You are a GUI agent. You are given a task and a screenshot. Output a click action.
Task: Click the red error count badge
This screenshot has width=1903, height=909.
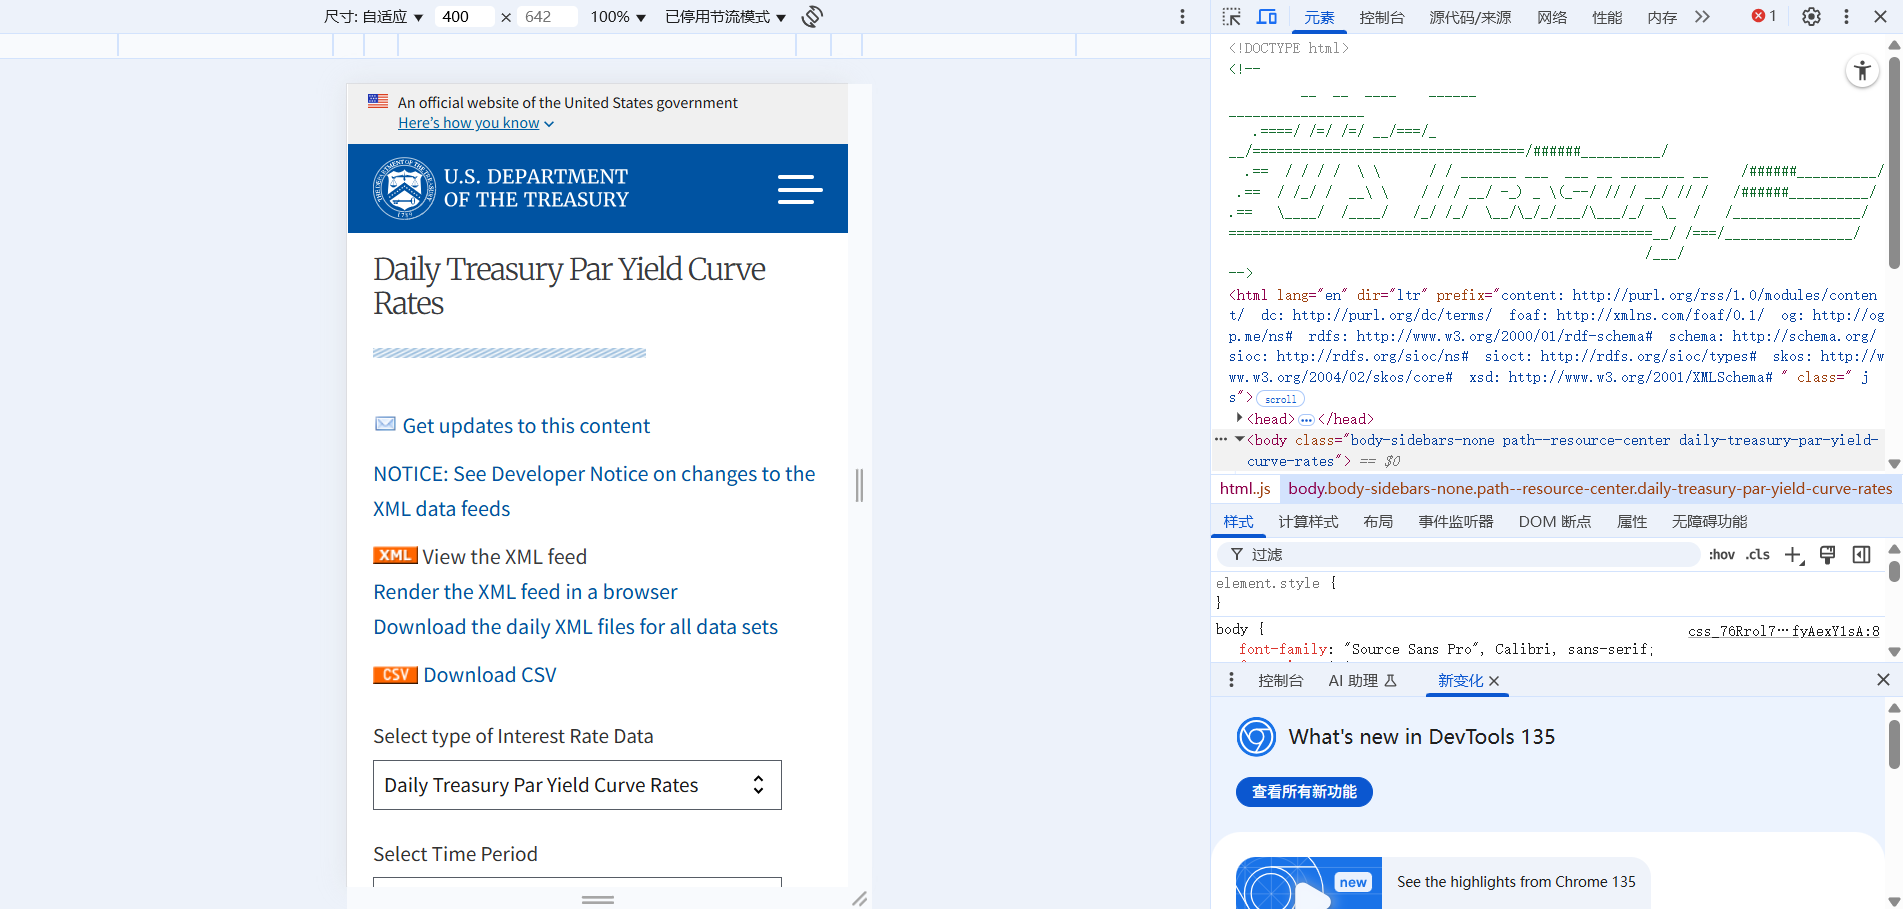1764,16
